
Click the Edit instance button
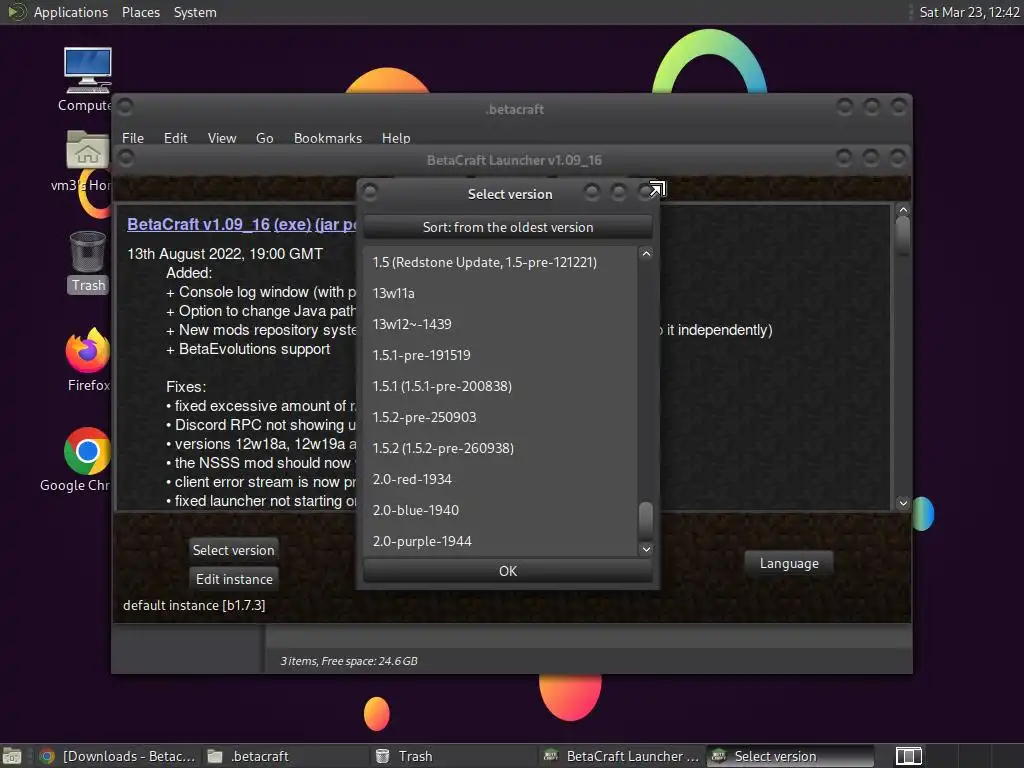point(234,579)
